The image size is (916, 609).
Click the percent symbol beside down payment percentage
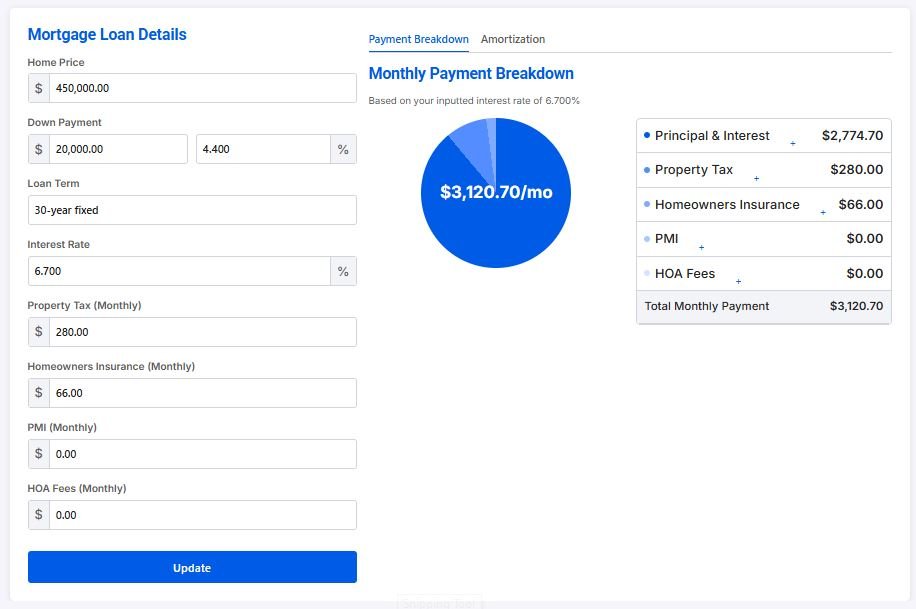(x=343, y=149)
